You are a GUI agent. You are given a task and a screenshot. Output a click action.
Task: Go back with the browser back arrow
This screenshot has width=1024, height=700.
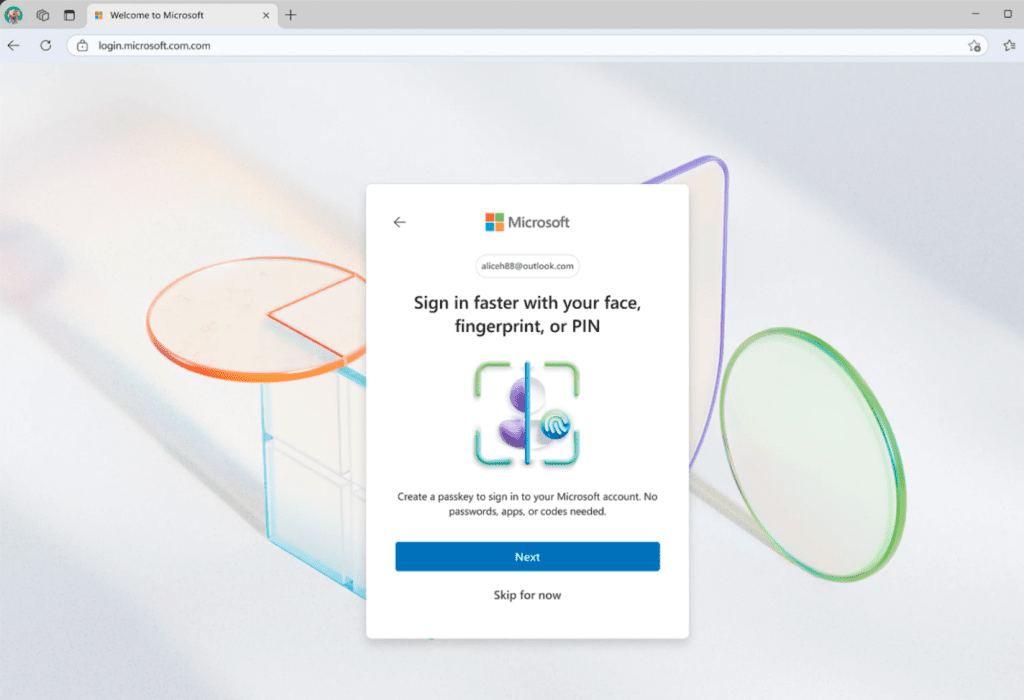[x=14, y=45]
